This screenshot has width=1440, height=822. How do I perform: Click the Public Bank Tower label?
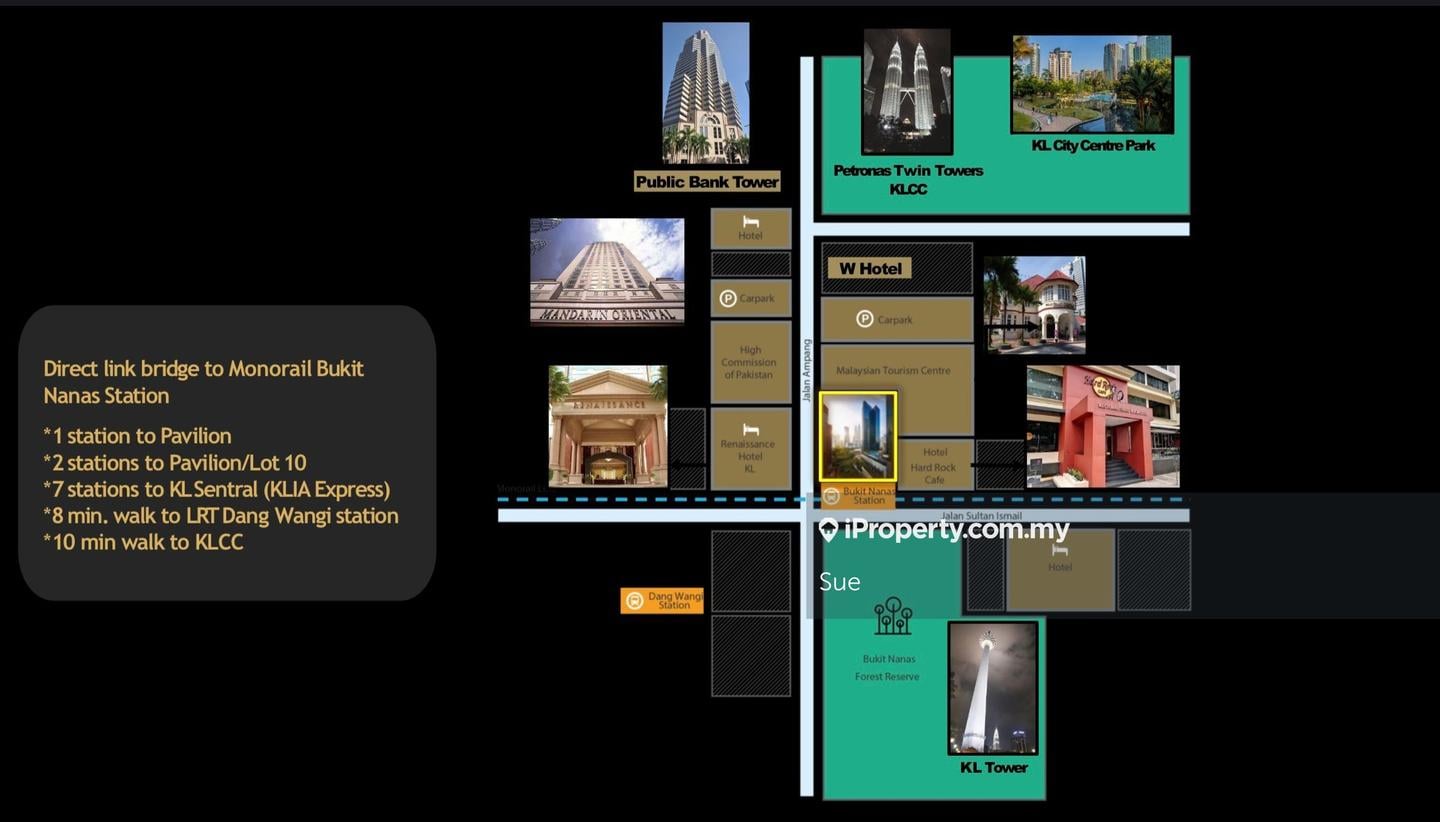[x=706, y=181]
